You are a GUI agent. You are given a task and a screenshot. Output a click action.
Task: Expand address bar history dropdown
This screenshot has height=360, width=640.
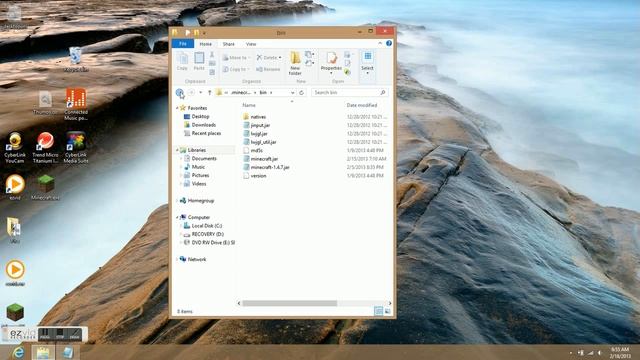coord(292,93)
